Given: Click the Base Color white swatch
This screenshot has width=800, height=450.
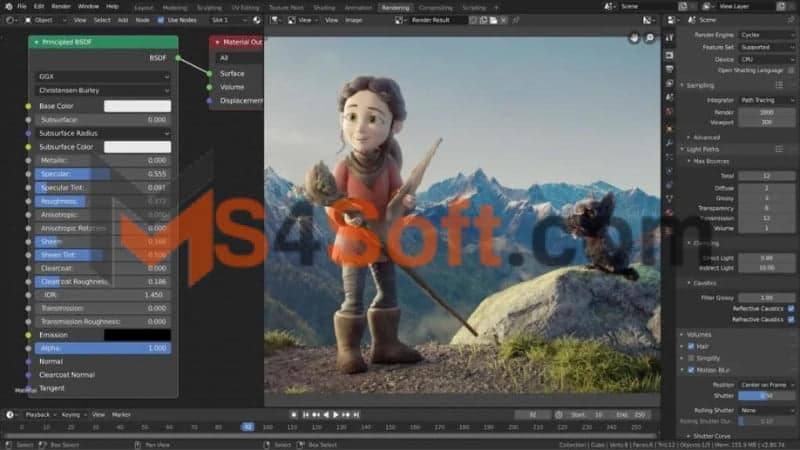Looking at the screenshot, I should [x=137, y=106].
